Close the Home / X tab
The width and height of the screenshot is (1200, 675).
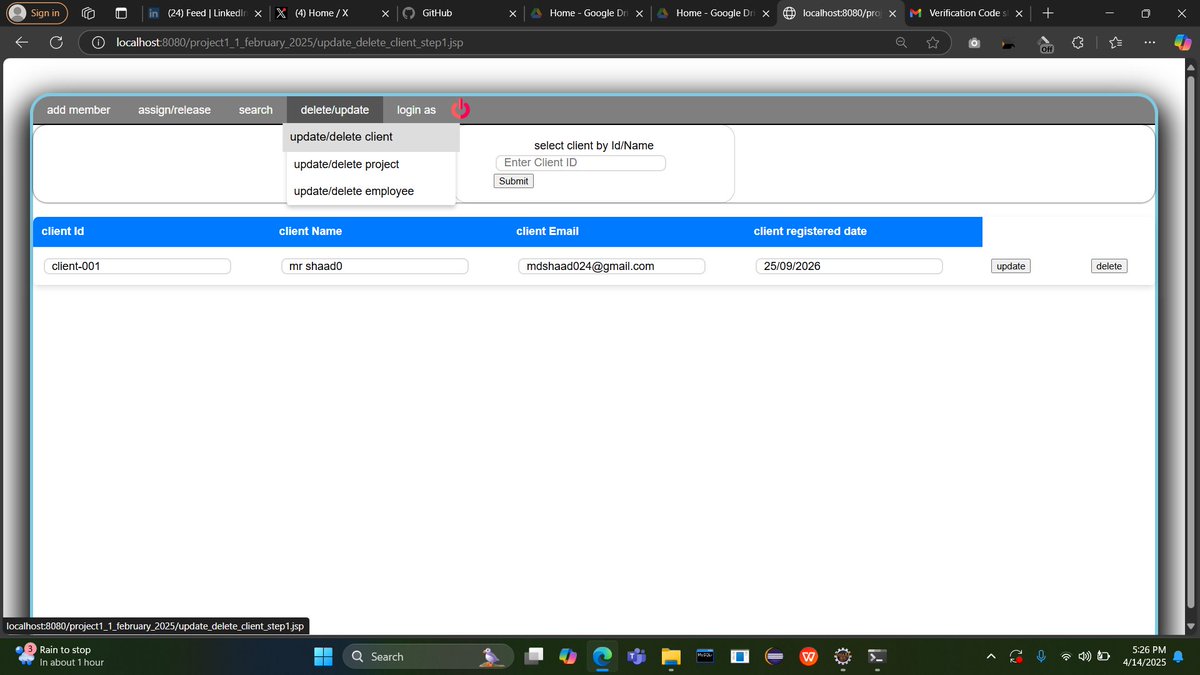click(x=385, y=14)
